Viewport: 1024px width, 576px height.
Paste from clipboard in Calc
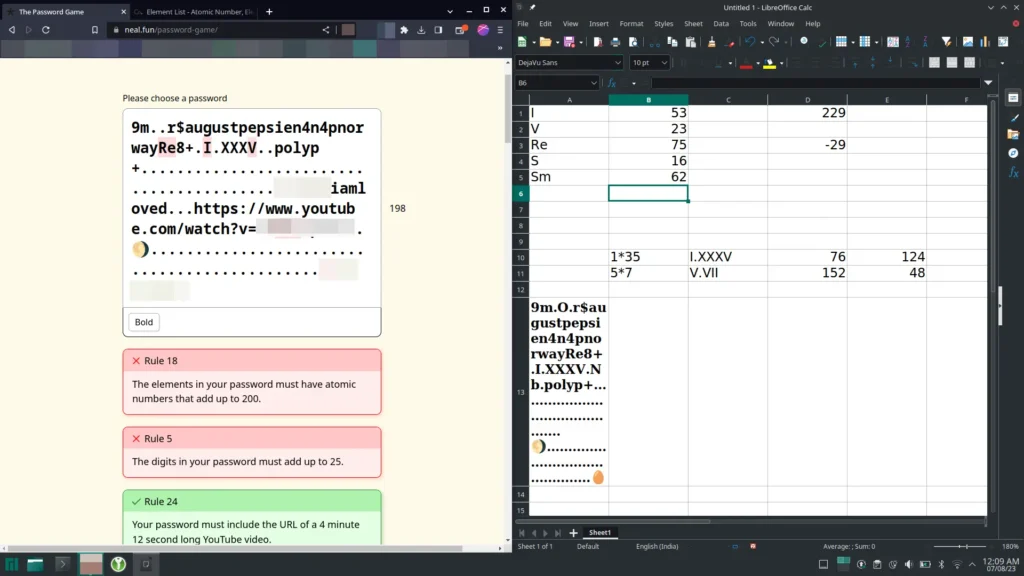pos(690,42)
